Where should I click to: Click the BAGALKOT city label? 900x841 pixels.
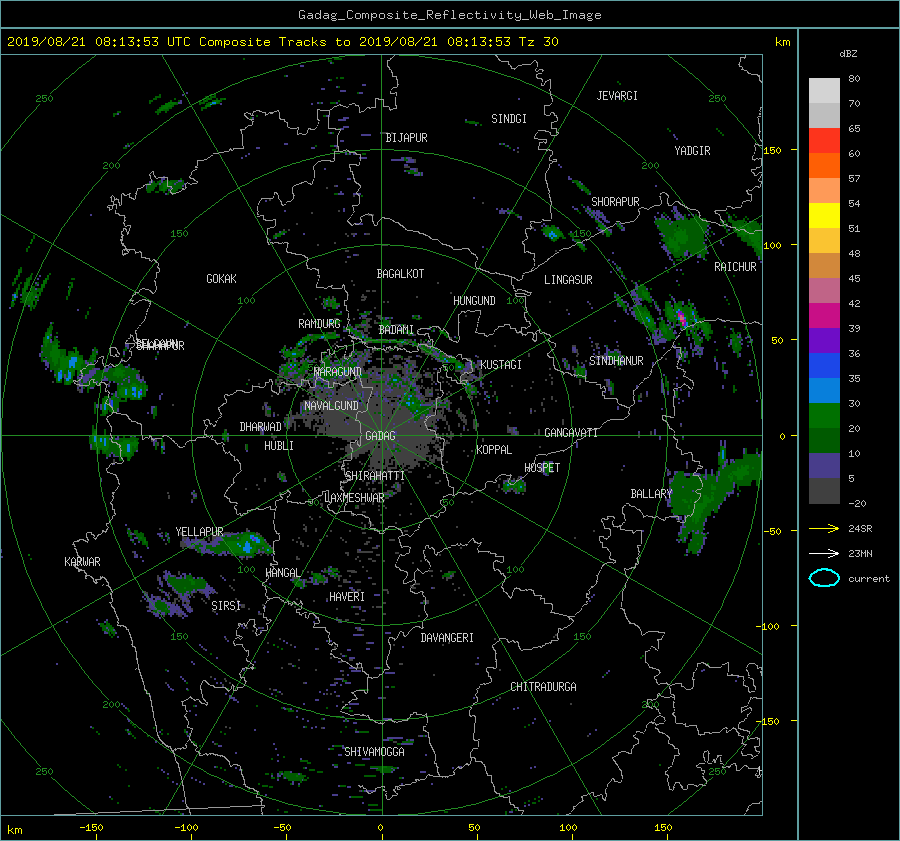pos(400,274)
